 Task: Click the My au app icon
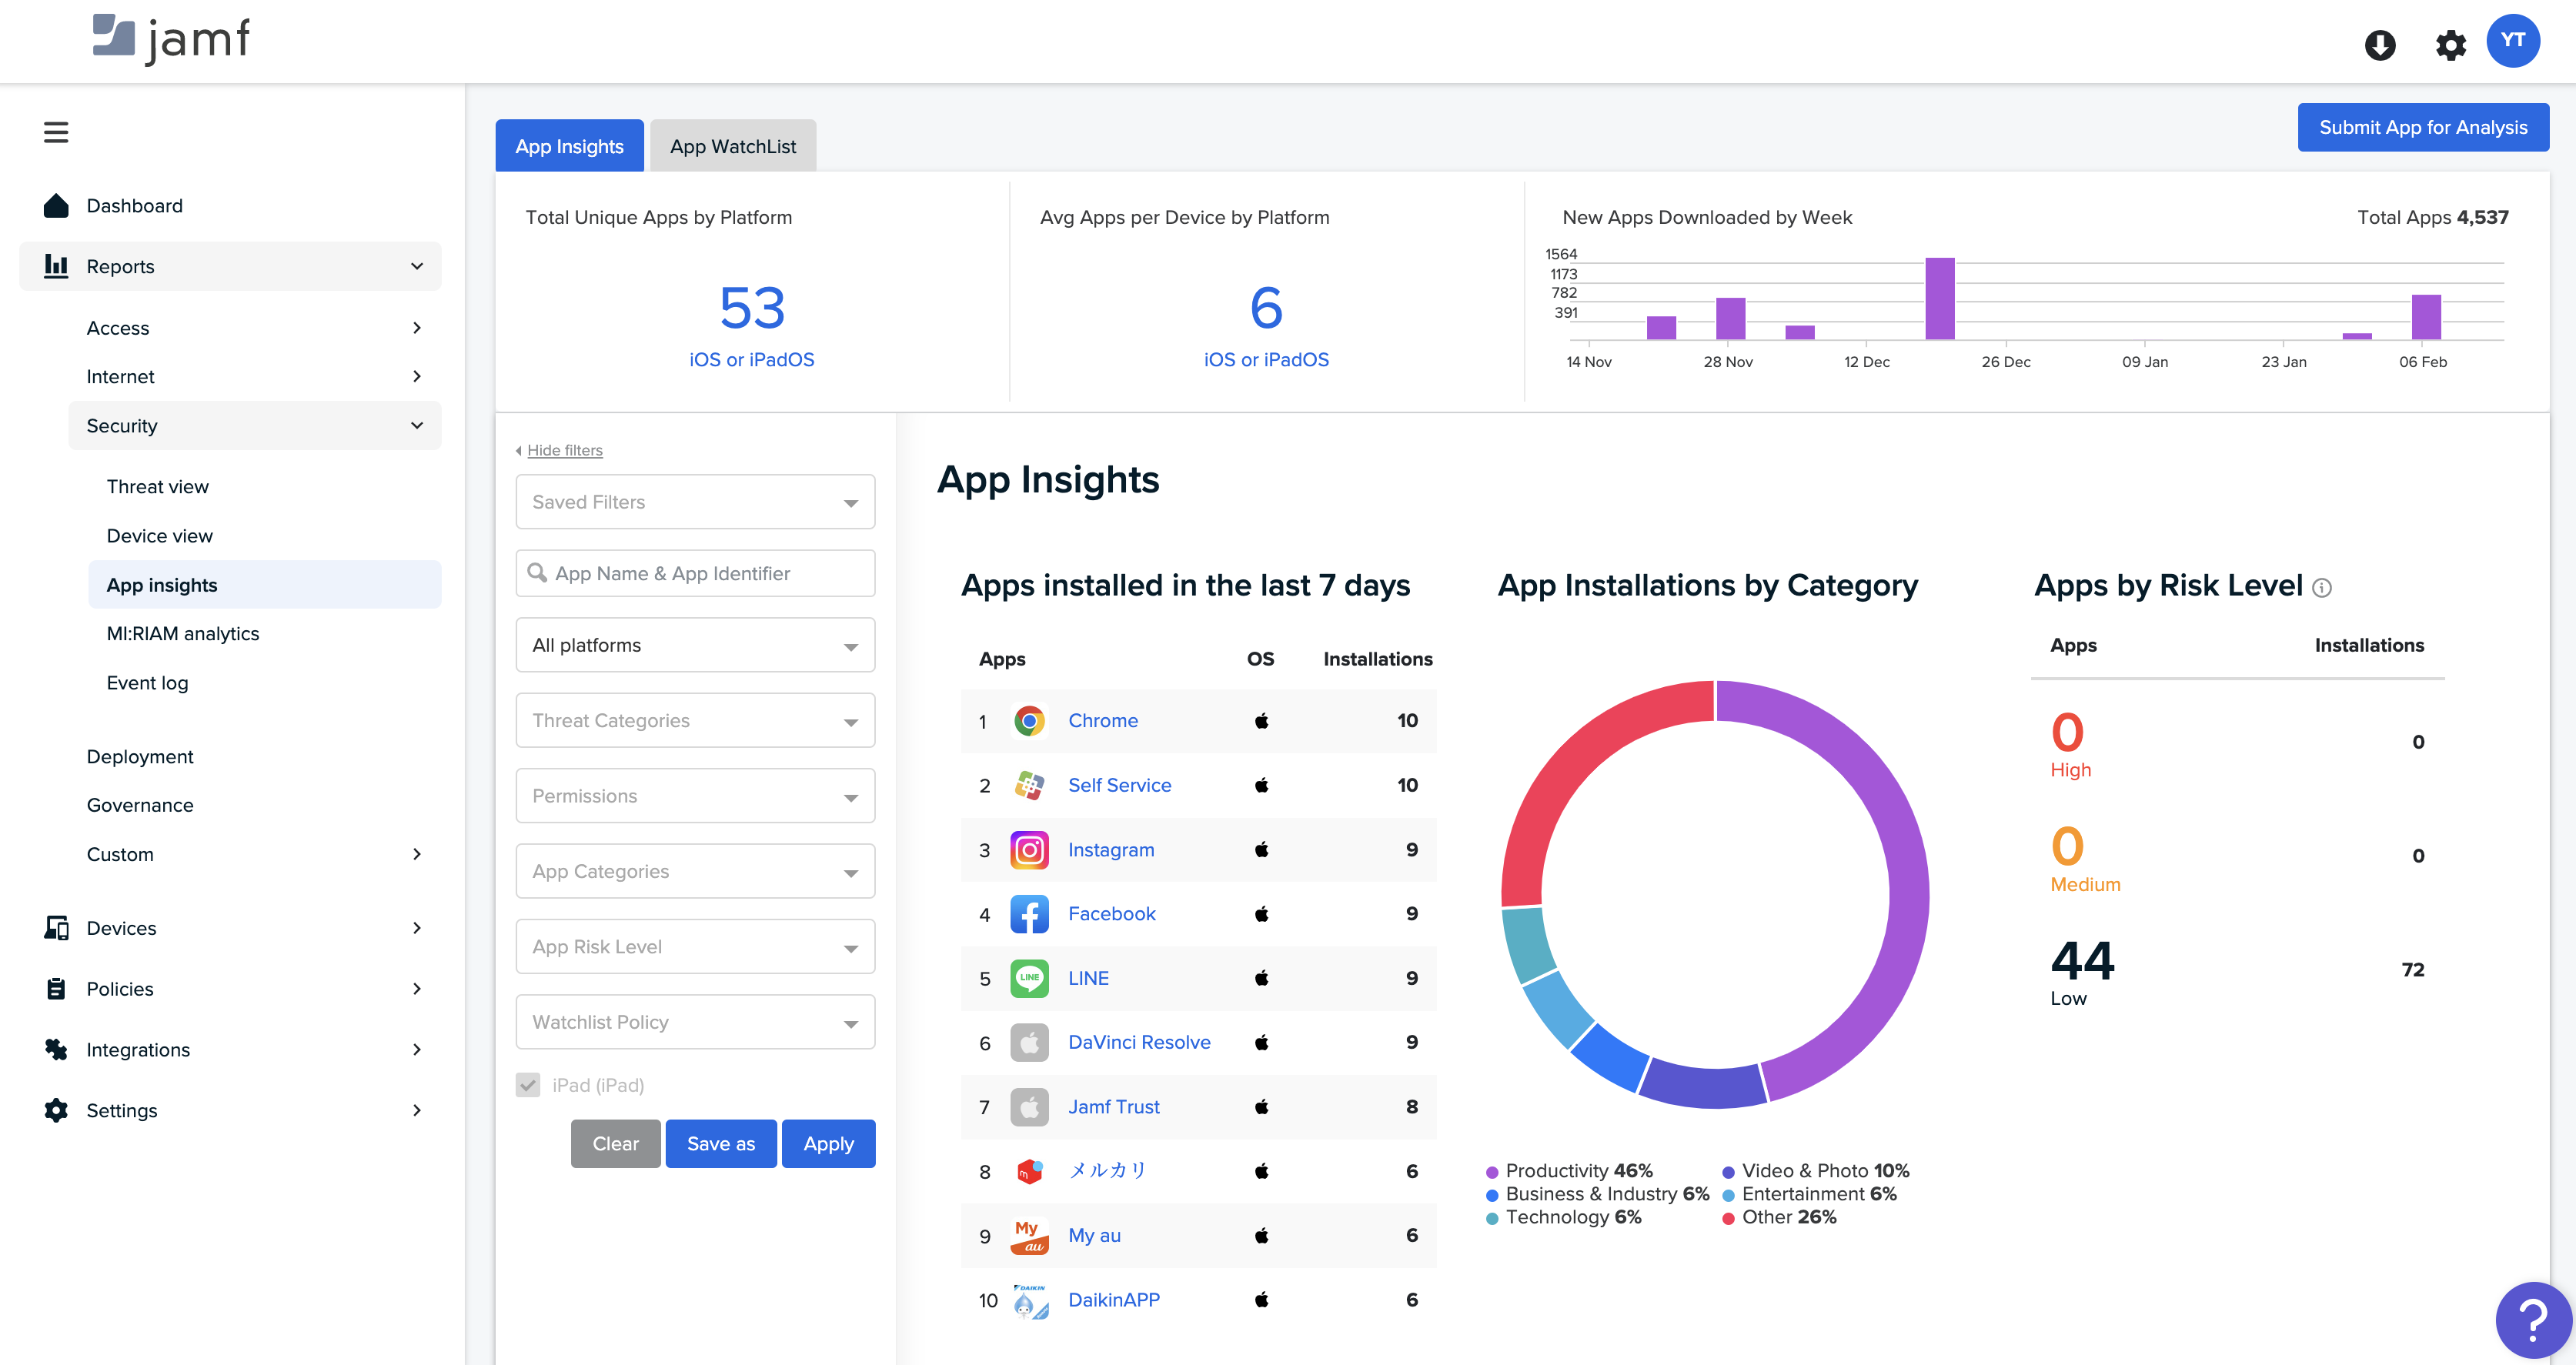click(x=1029, y=1236)
